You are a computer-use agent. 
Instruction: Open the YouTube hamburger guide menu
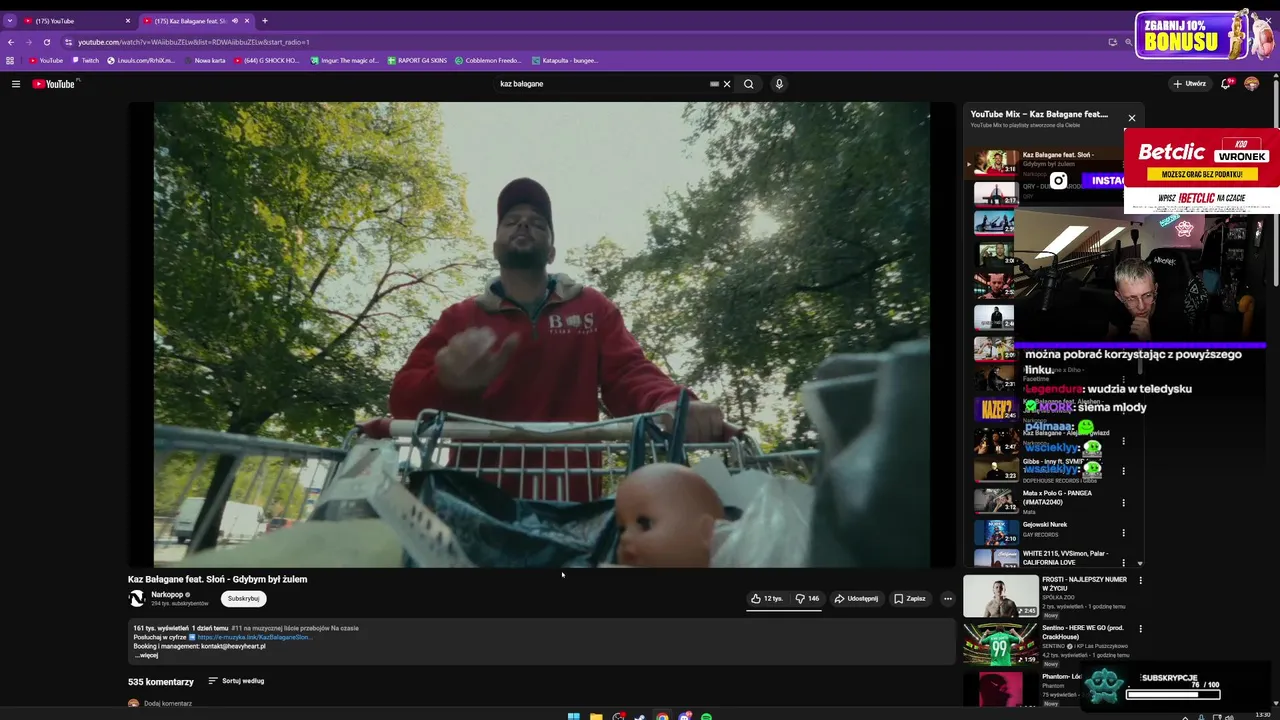(16, 84)
